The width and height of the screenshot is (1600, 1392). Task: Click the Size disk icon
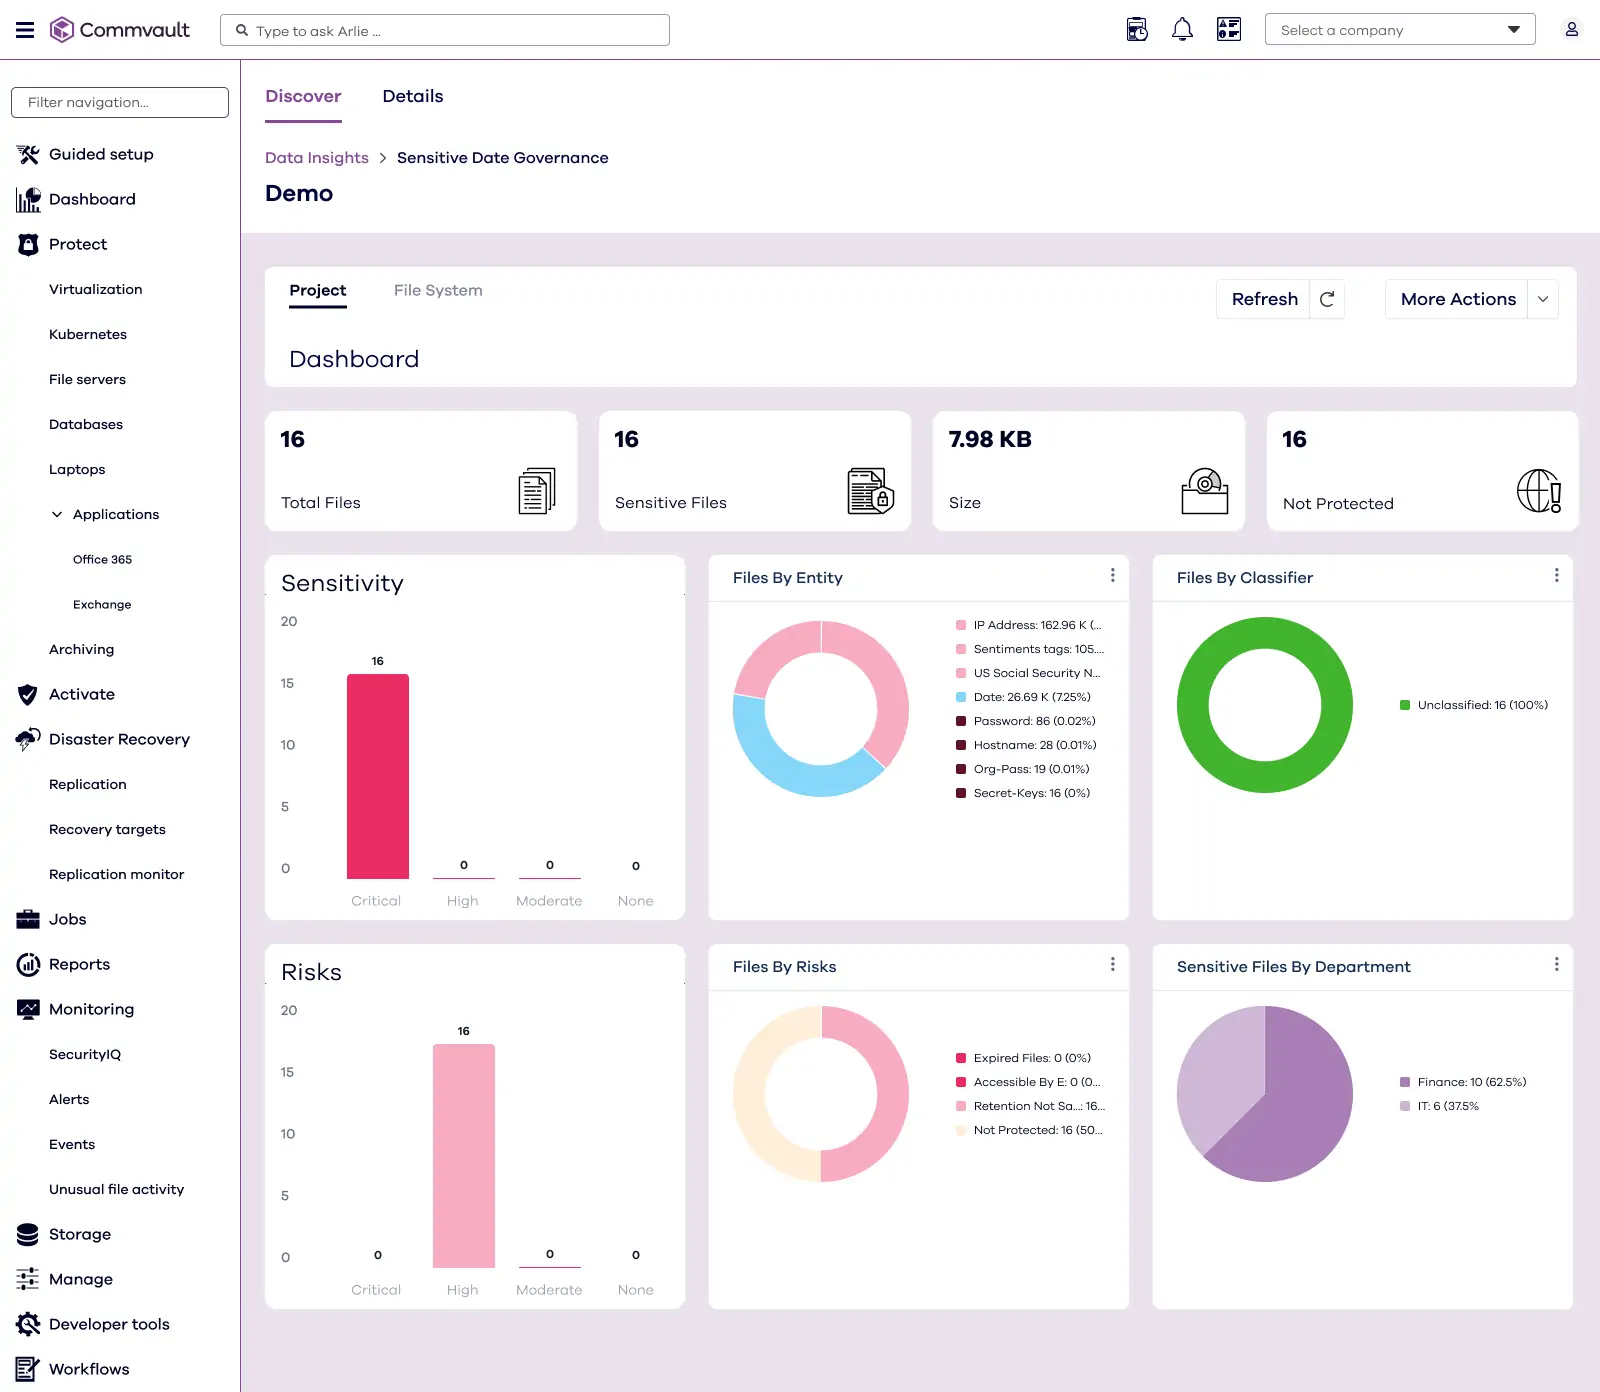tap(1205, 490)
